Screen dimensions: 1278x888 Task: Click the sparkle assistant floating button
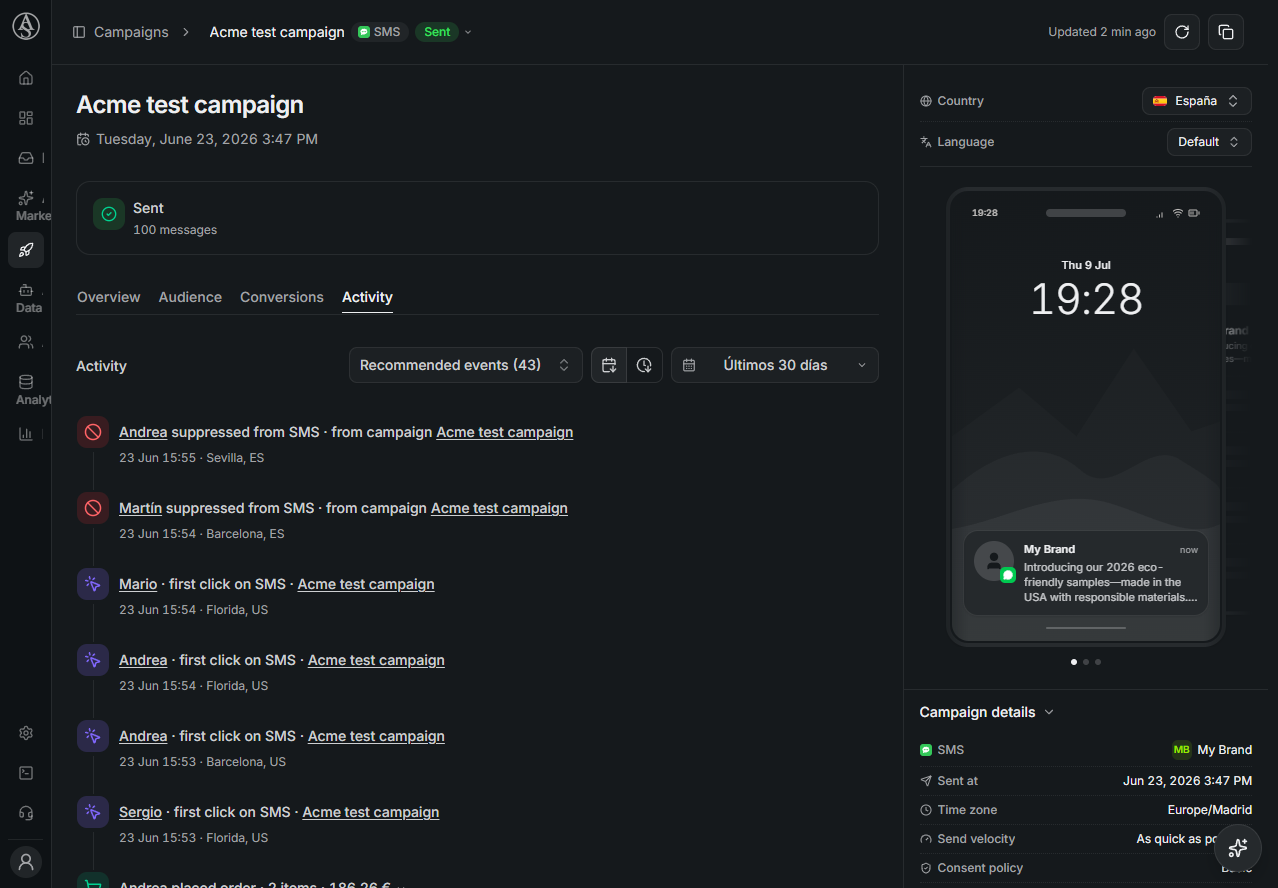[x=1237, y=848]
